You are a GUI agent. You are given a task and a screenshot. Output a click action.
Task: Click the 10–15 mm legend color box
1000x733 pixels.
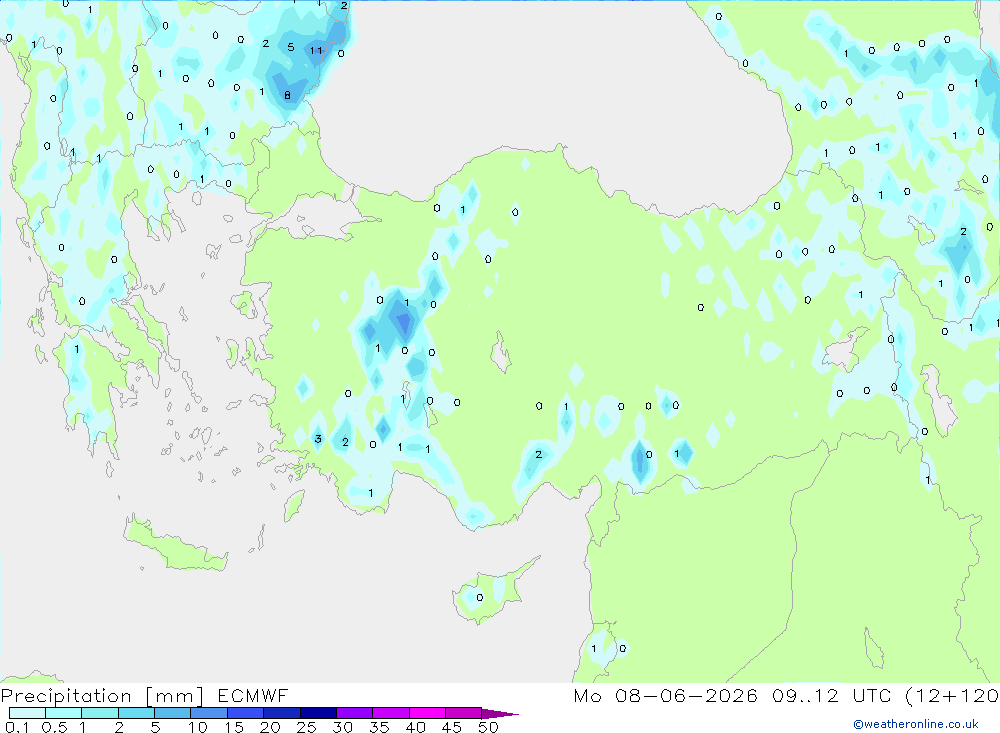click(209, 713)
